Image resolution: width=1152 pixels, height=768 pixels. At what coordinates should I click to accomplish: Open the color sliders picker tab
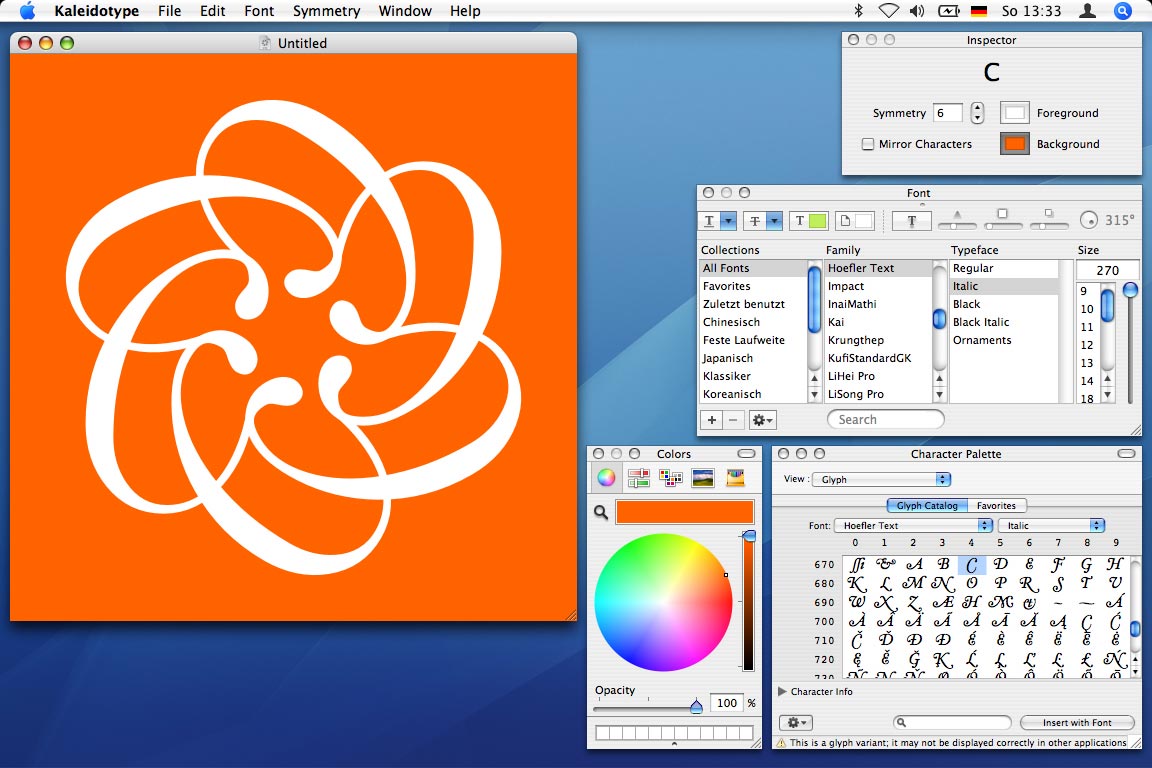[639, 478]
